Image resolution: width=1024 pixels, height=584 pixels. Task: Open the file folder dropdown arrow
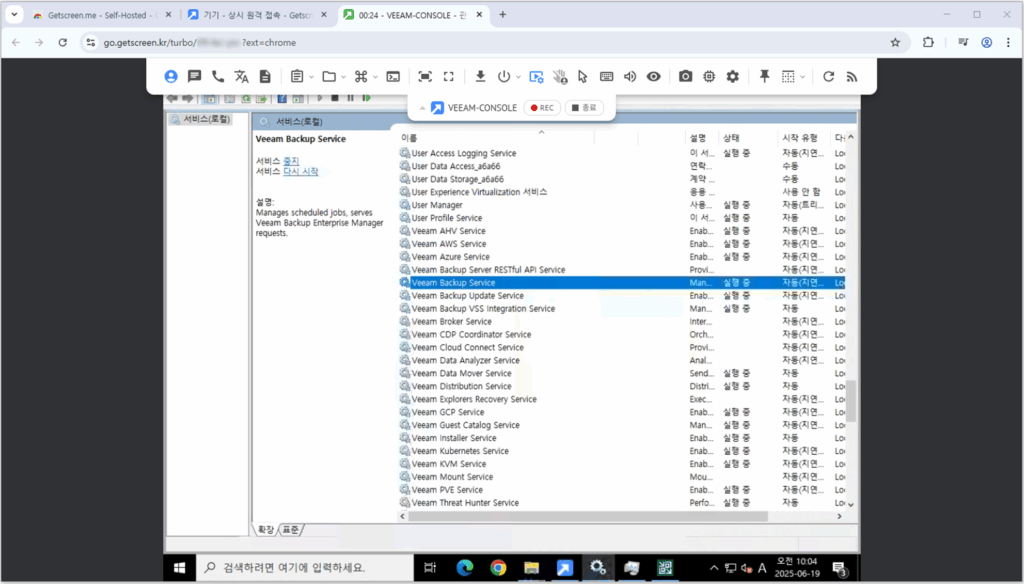344,77
